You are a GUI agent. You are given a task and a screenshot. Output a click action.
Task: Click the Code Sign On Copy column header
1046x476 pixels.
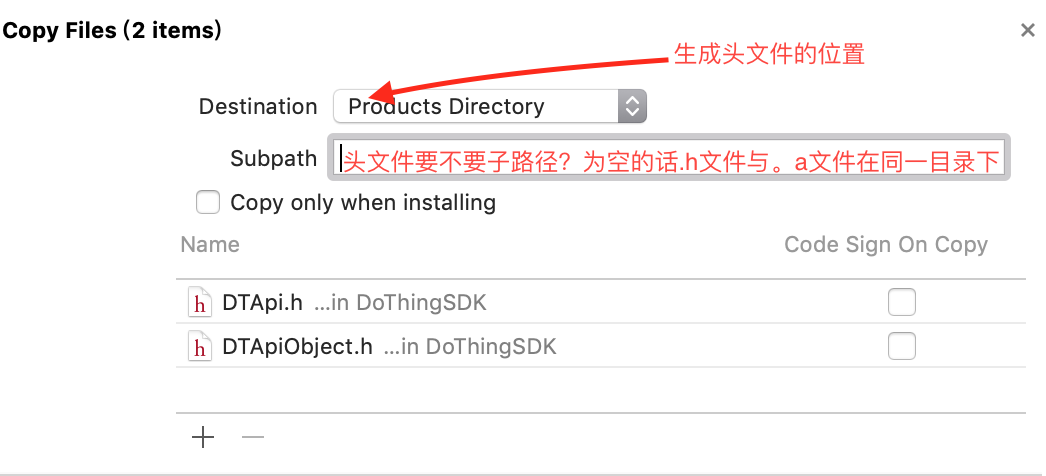886,245
